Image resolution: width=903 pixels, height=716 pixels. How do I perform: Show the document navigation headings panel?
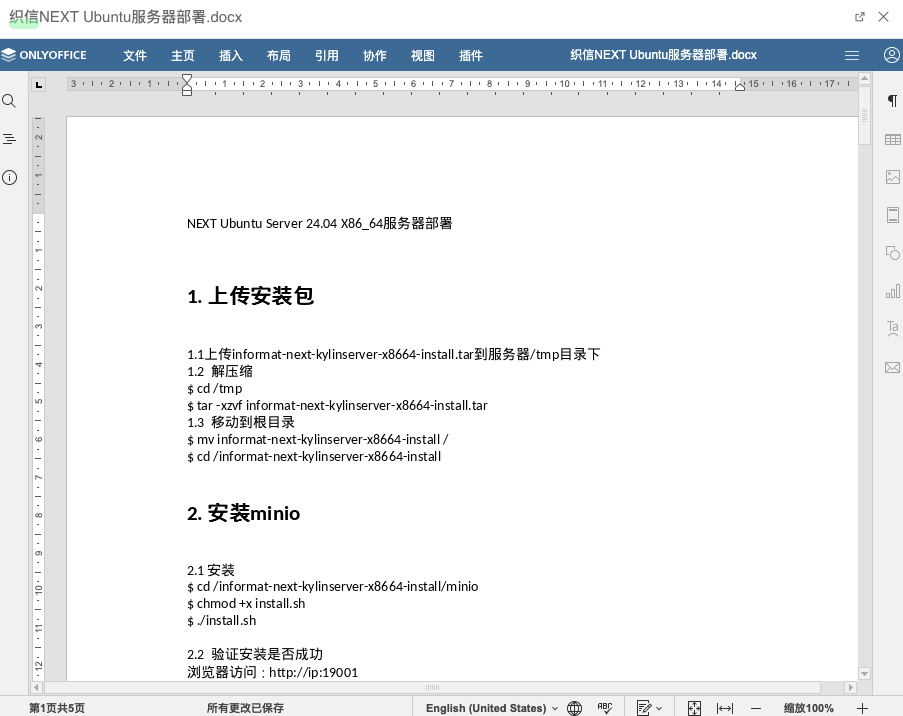click(10, 138)
